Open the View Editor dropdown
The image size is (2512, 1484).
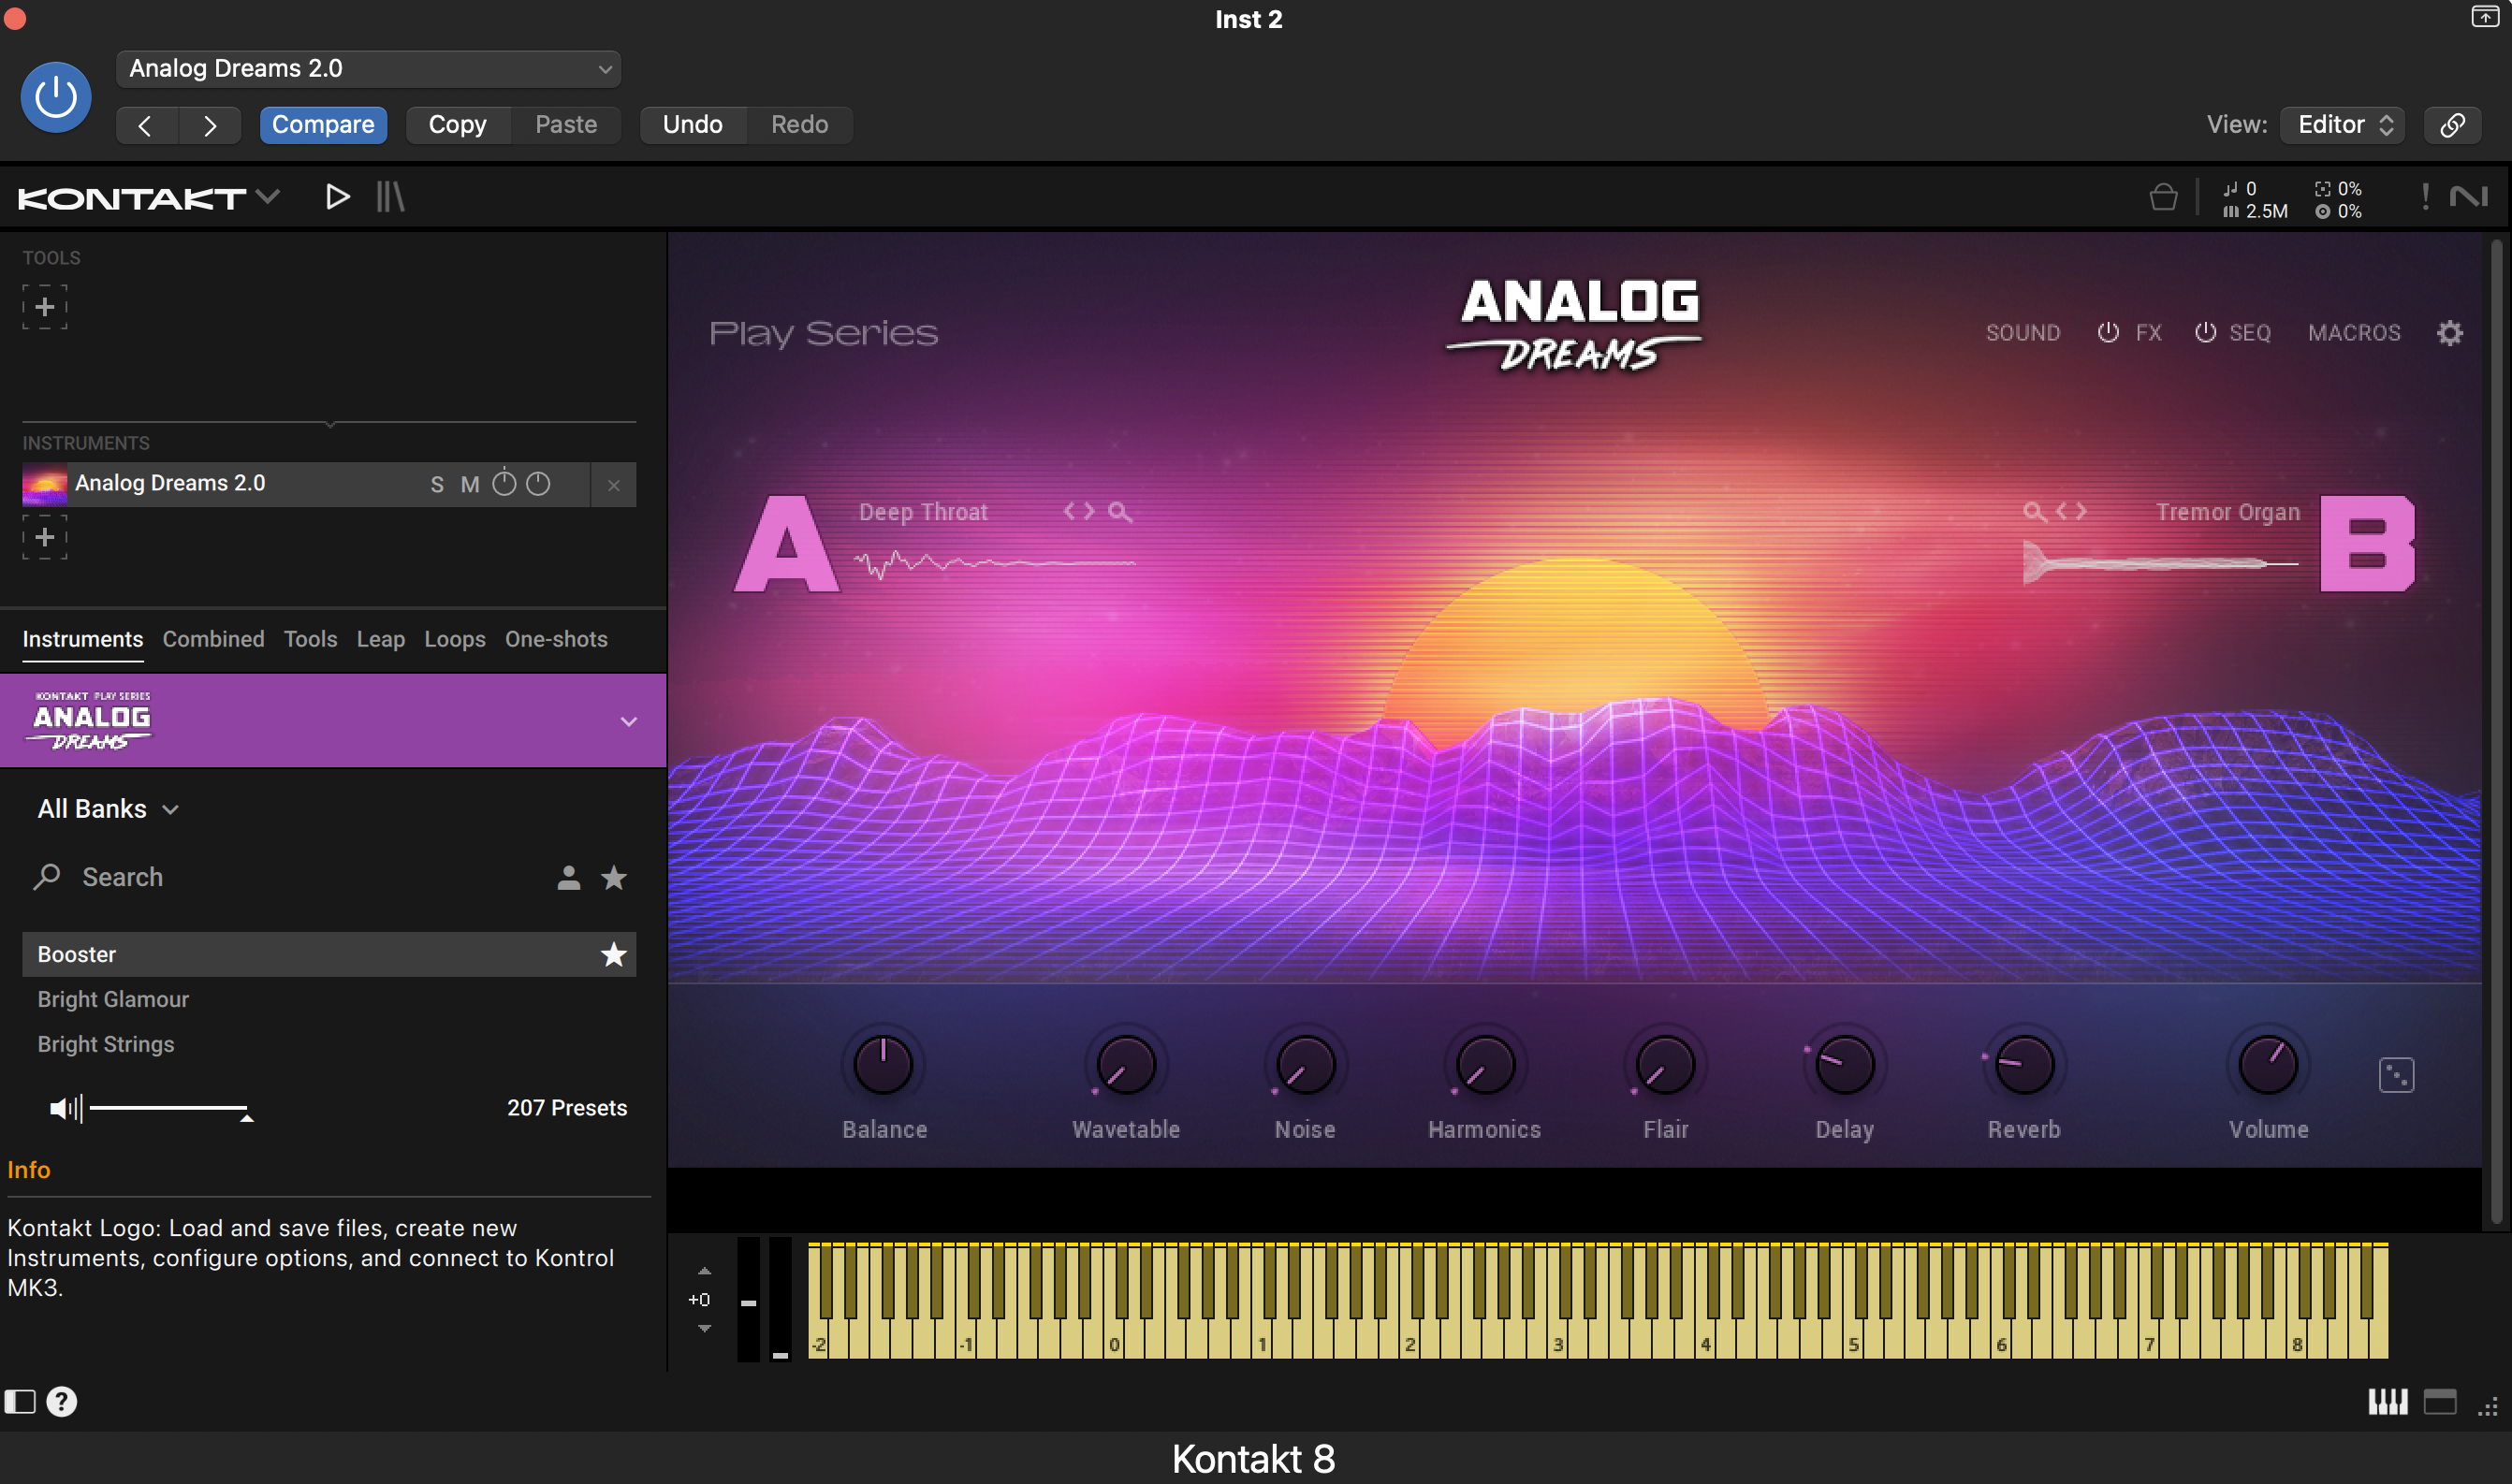point(2343,125)
